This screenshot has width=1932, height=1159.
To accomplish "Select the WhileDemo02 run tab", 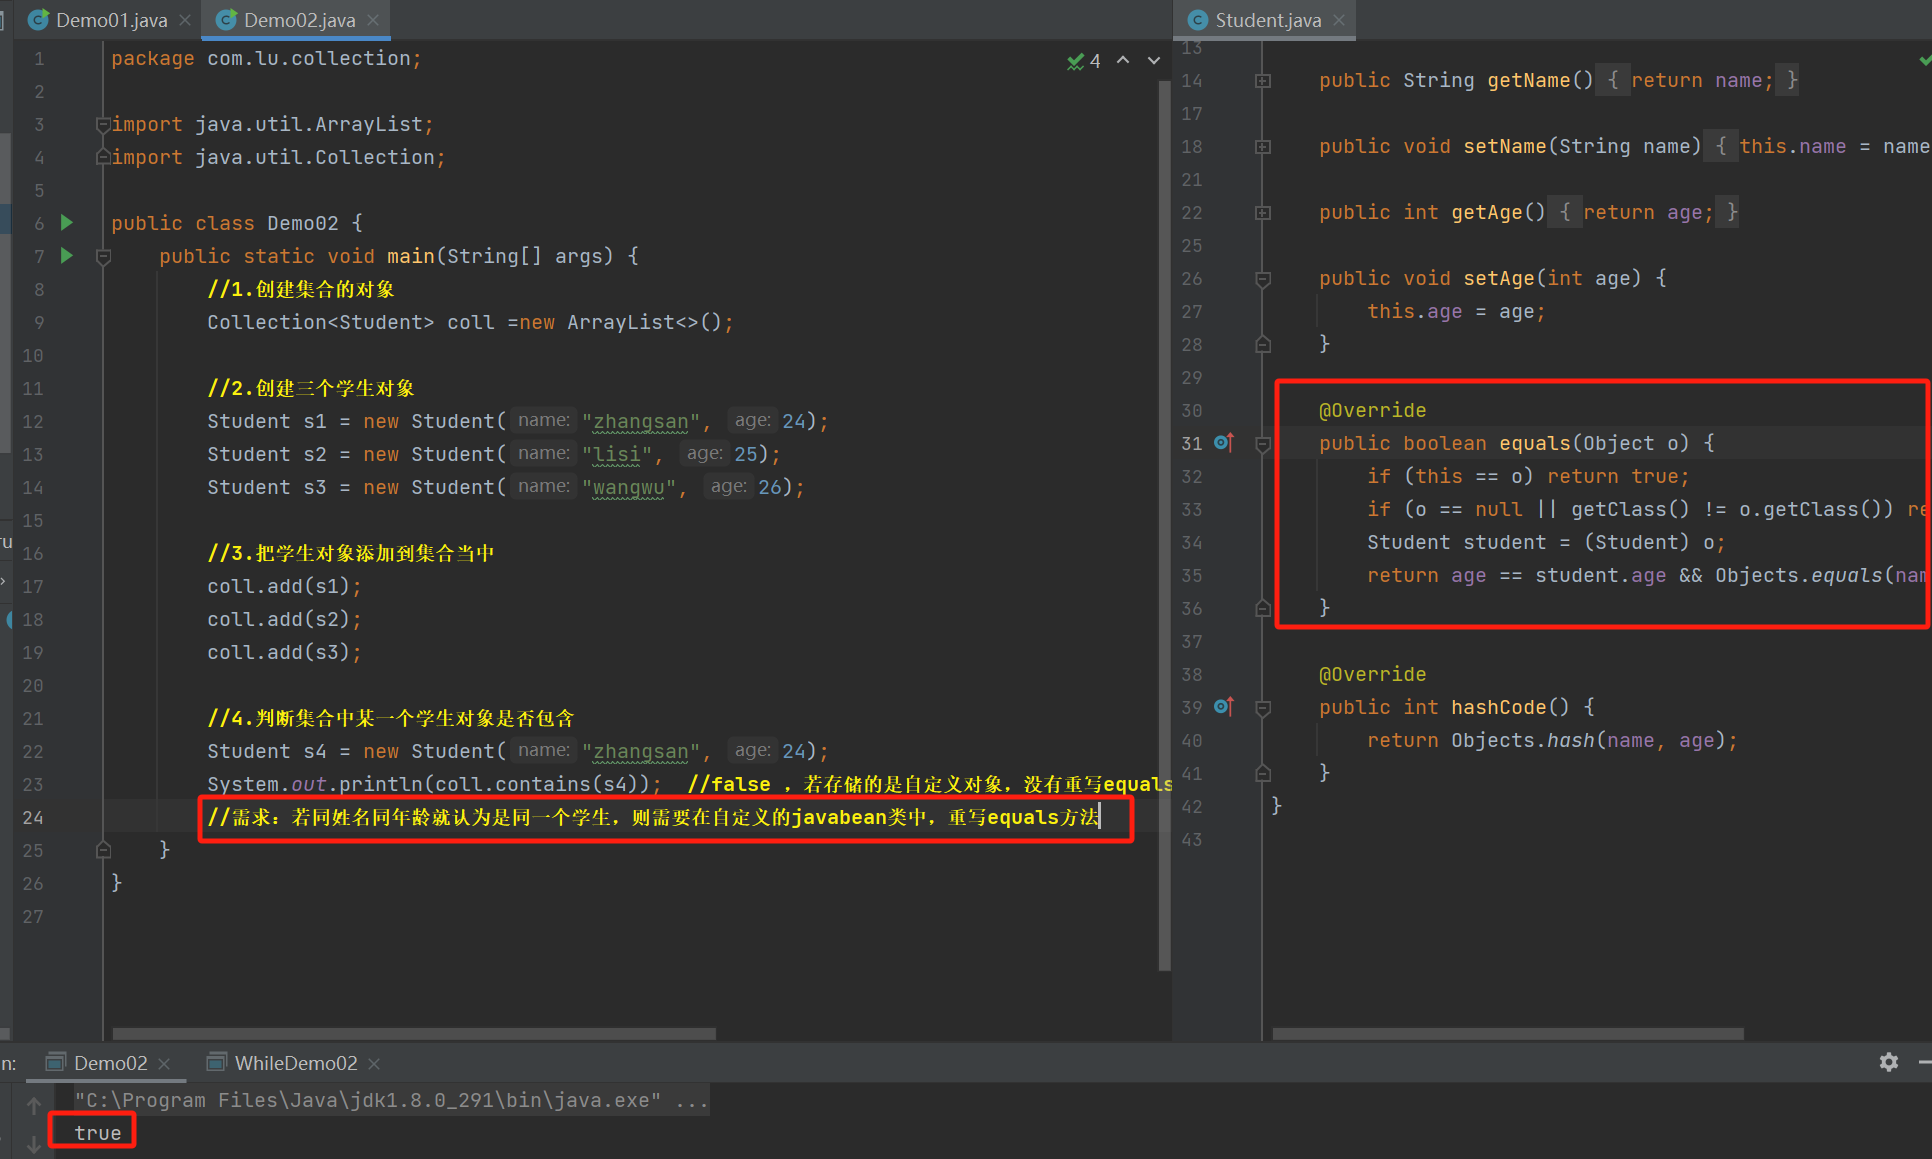I will 295,1063.
